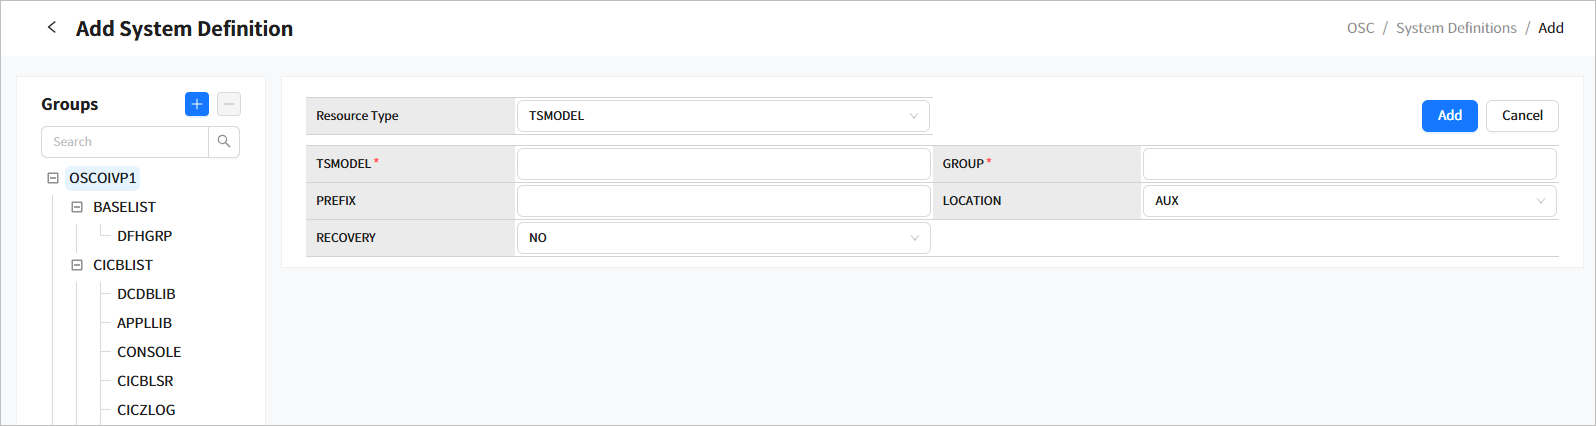Go to System Definitions breadcrumb
The height and width of the screenshot is (426, 1596).
1456,28
